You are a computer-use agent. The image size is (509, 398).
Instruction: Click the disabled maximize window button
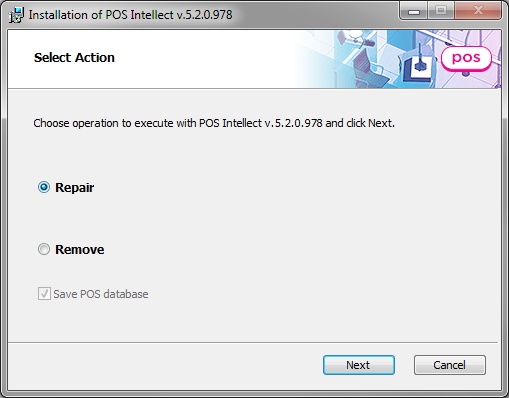pos(441,11)
